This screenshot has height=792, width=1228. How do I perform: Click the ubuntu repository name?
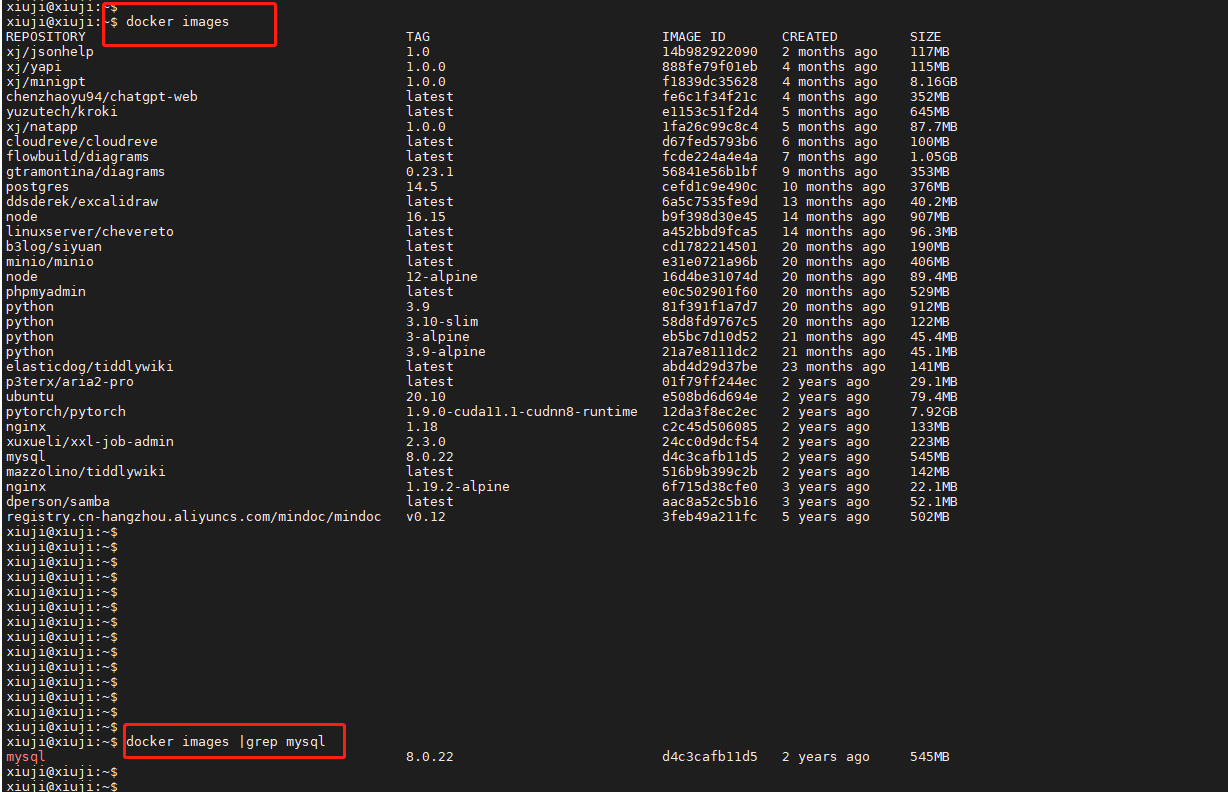coord(30,396)
